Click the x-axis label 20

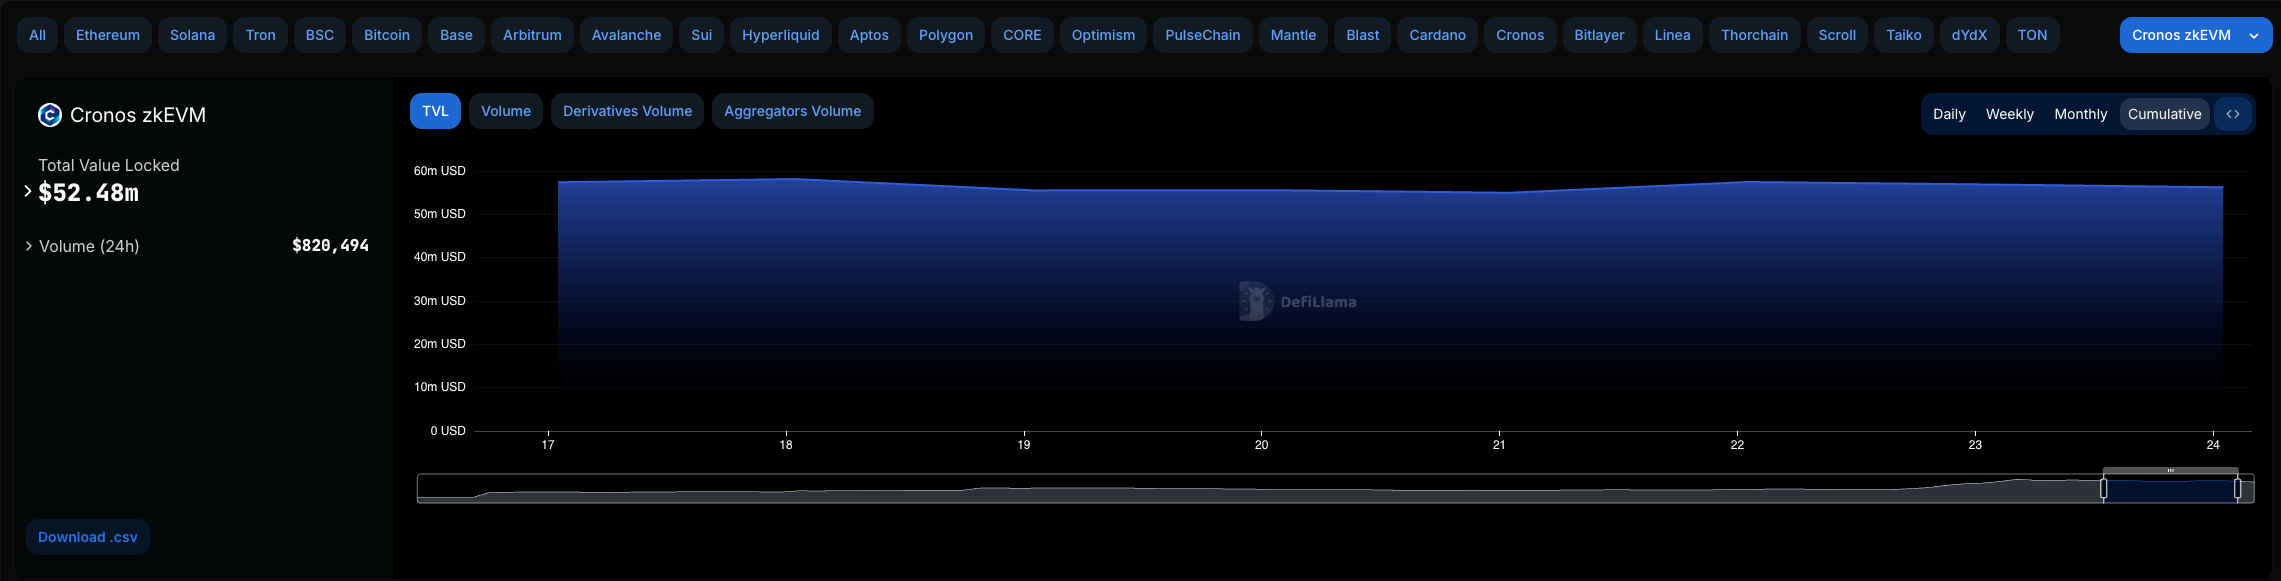coord(1262,445)
